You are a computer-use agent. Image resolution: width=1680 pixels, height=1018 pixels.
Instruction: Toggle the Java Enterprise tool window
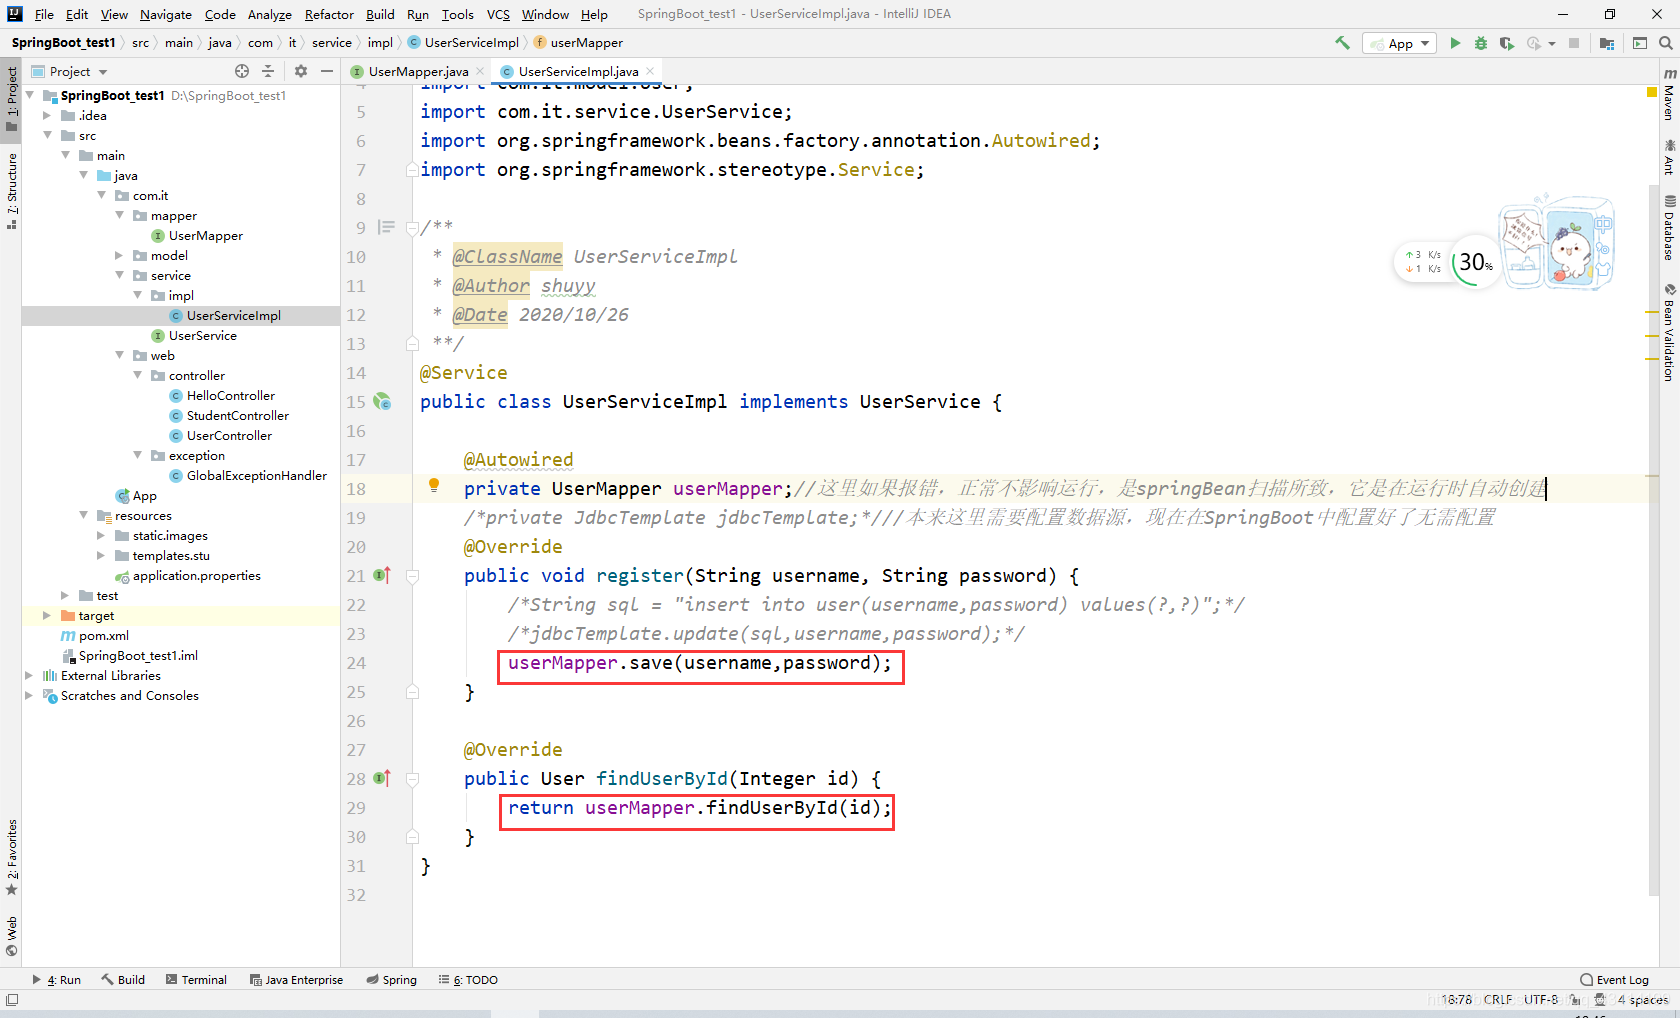pyautogui.click(x=296, y=980)
